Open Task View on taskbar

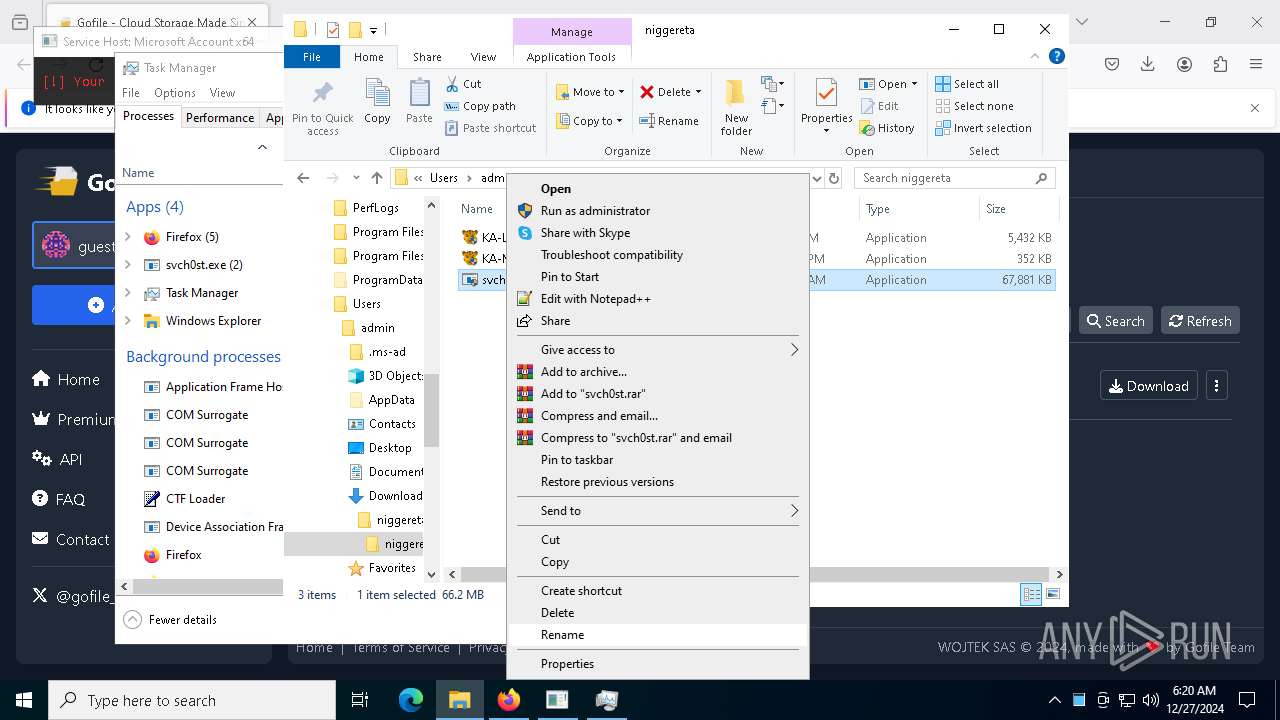360,700
